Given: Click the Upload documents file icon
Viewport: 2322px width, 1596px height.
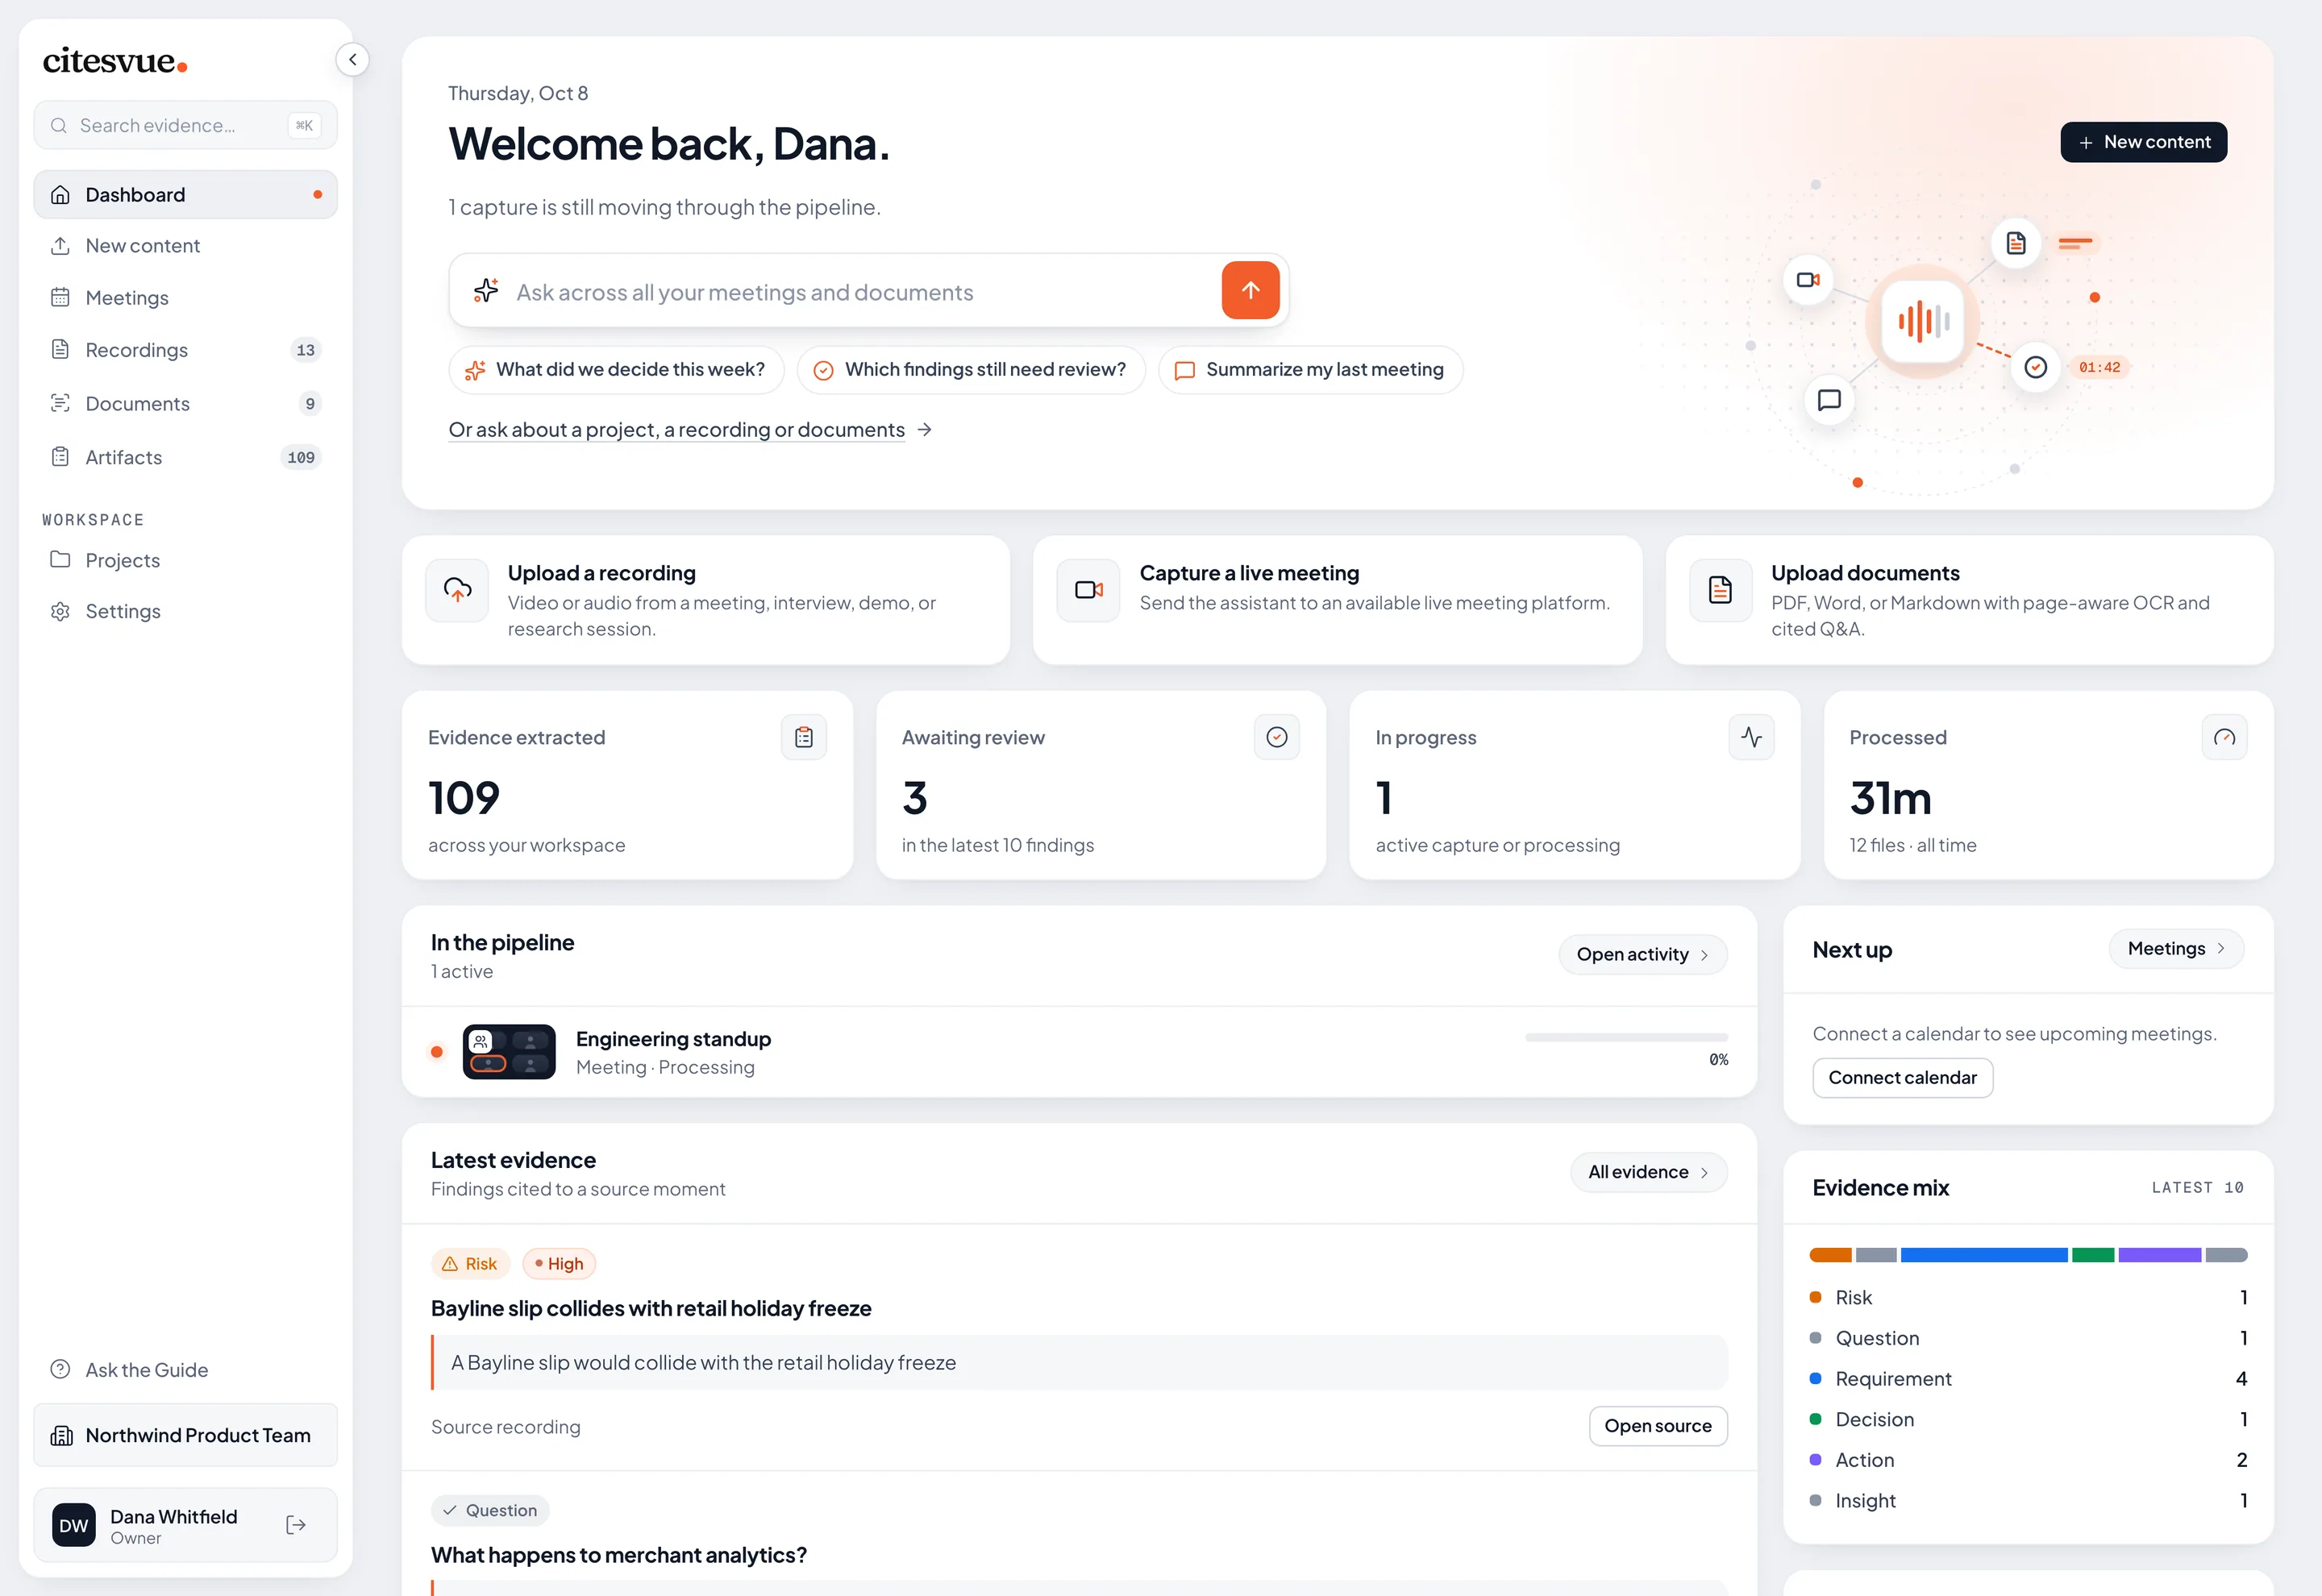Looking at the screenshot, I should pyautogui.click(x=1720, y=590).
